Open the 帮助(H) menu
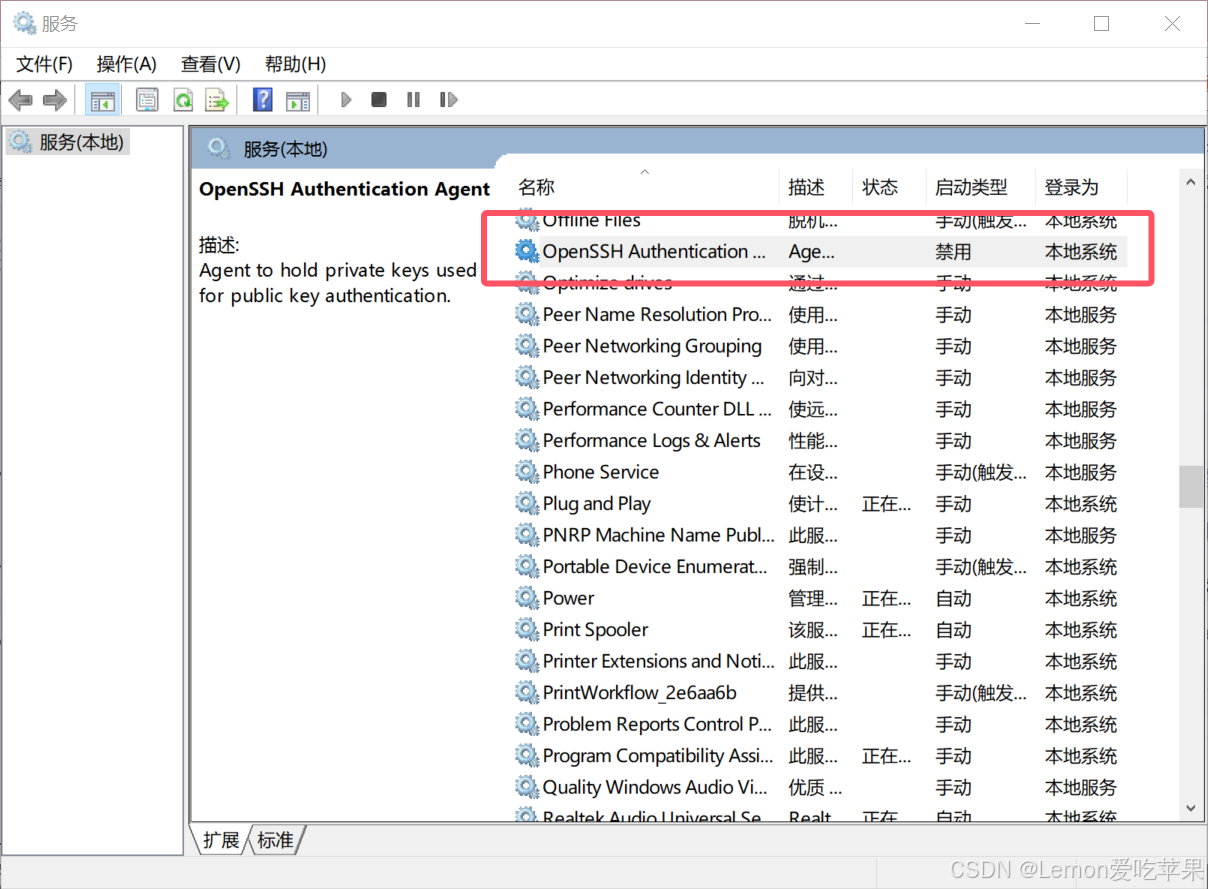The height and width of the screenshot is (889, 1208). [295, 64]
